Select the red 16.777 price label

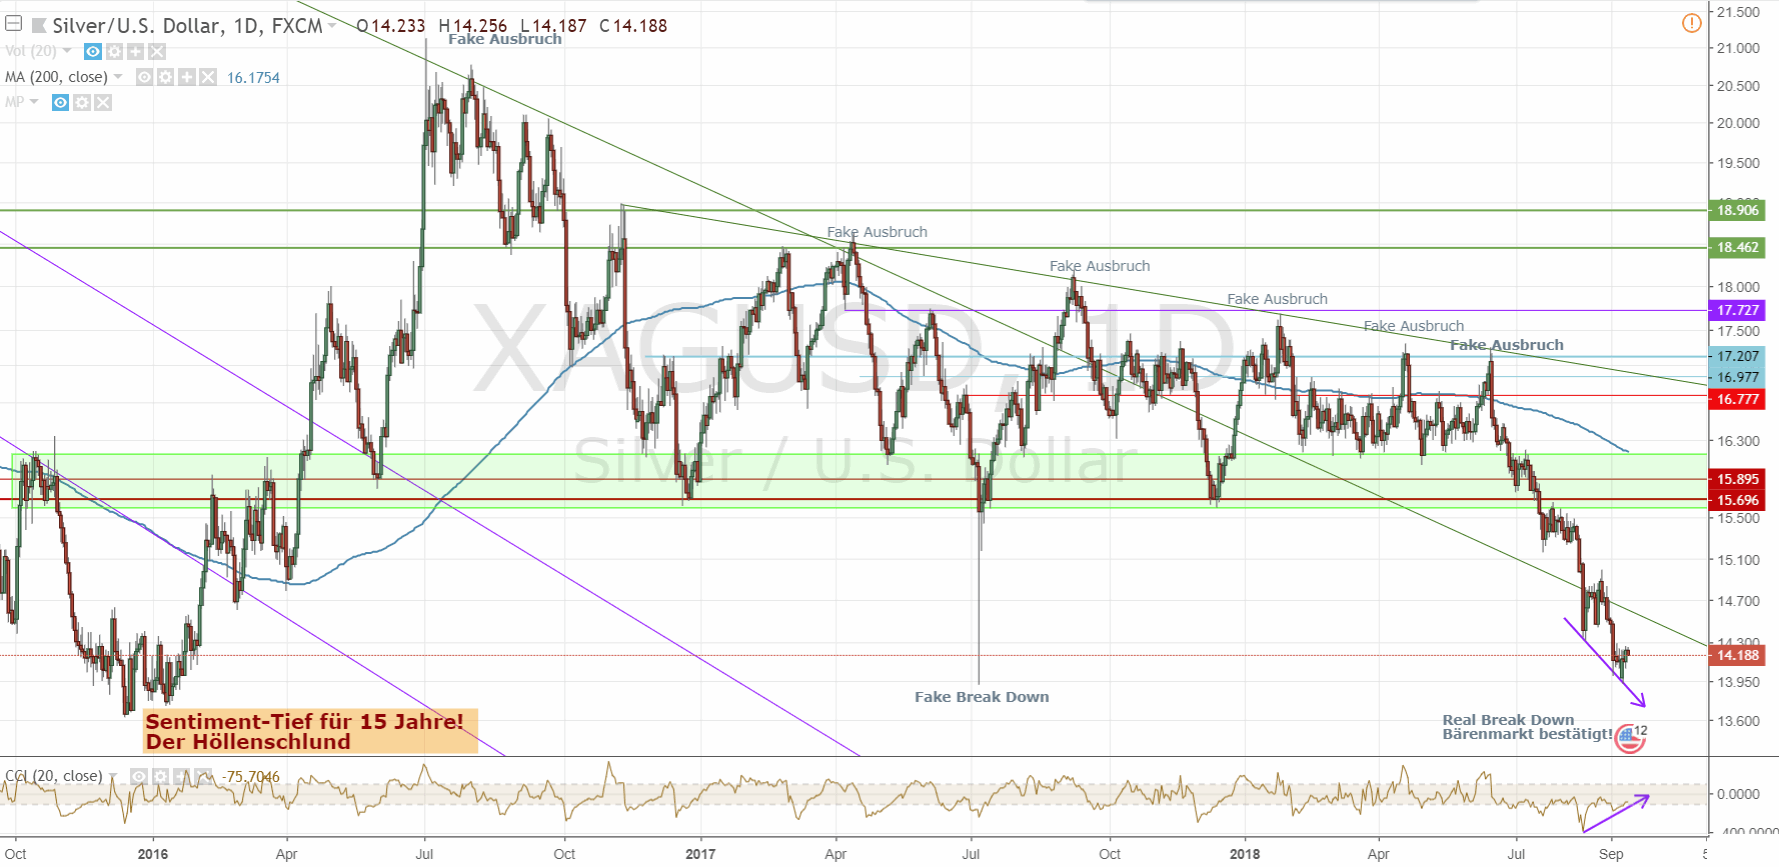(x=1737, y=399)
